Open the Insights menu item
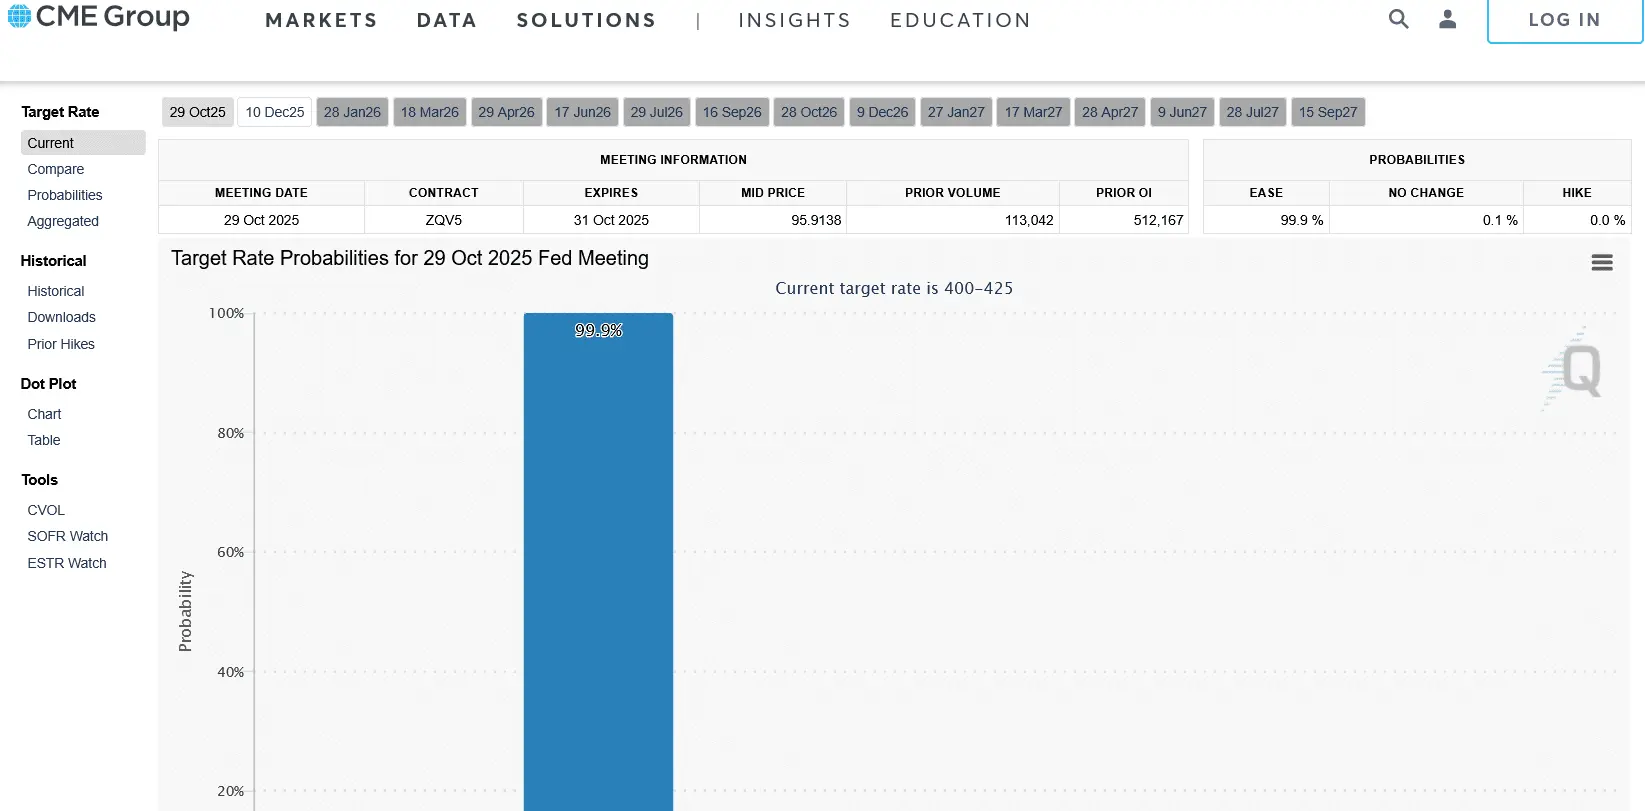This screenshot has width=1645, height=811. (x=794, y=20)
